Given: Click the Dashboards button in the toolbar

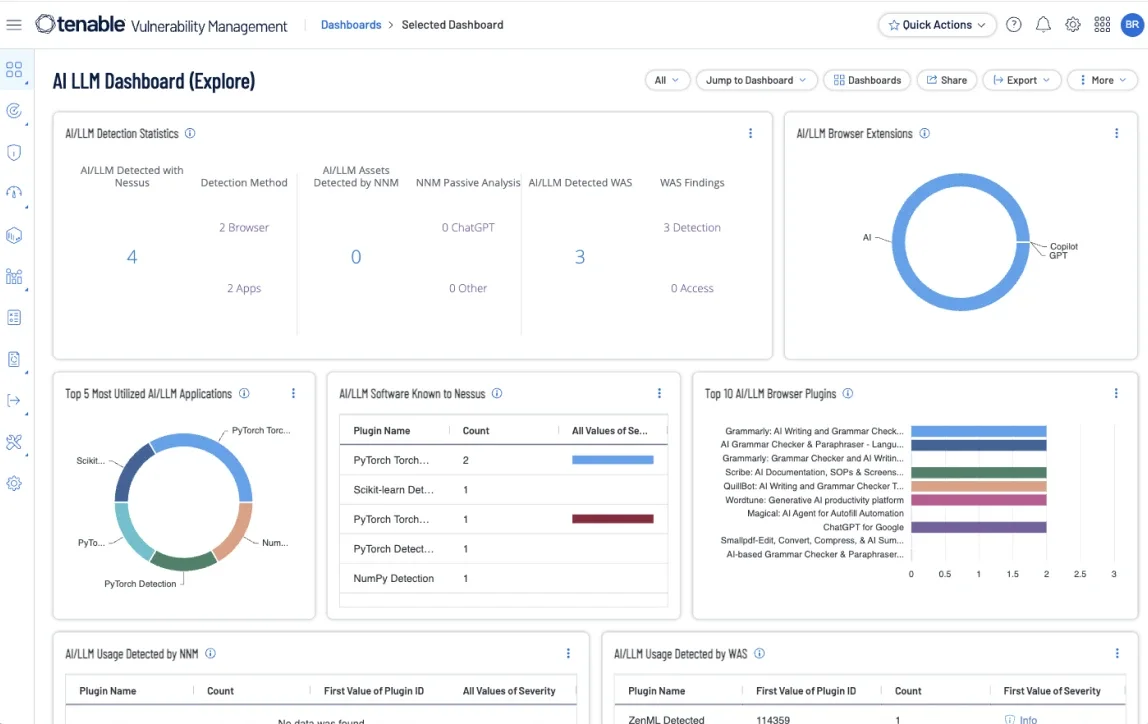Looking at the screenshot, I should [x=867, y=81].
